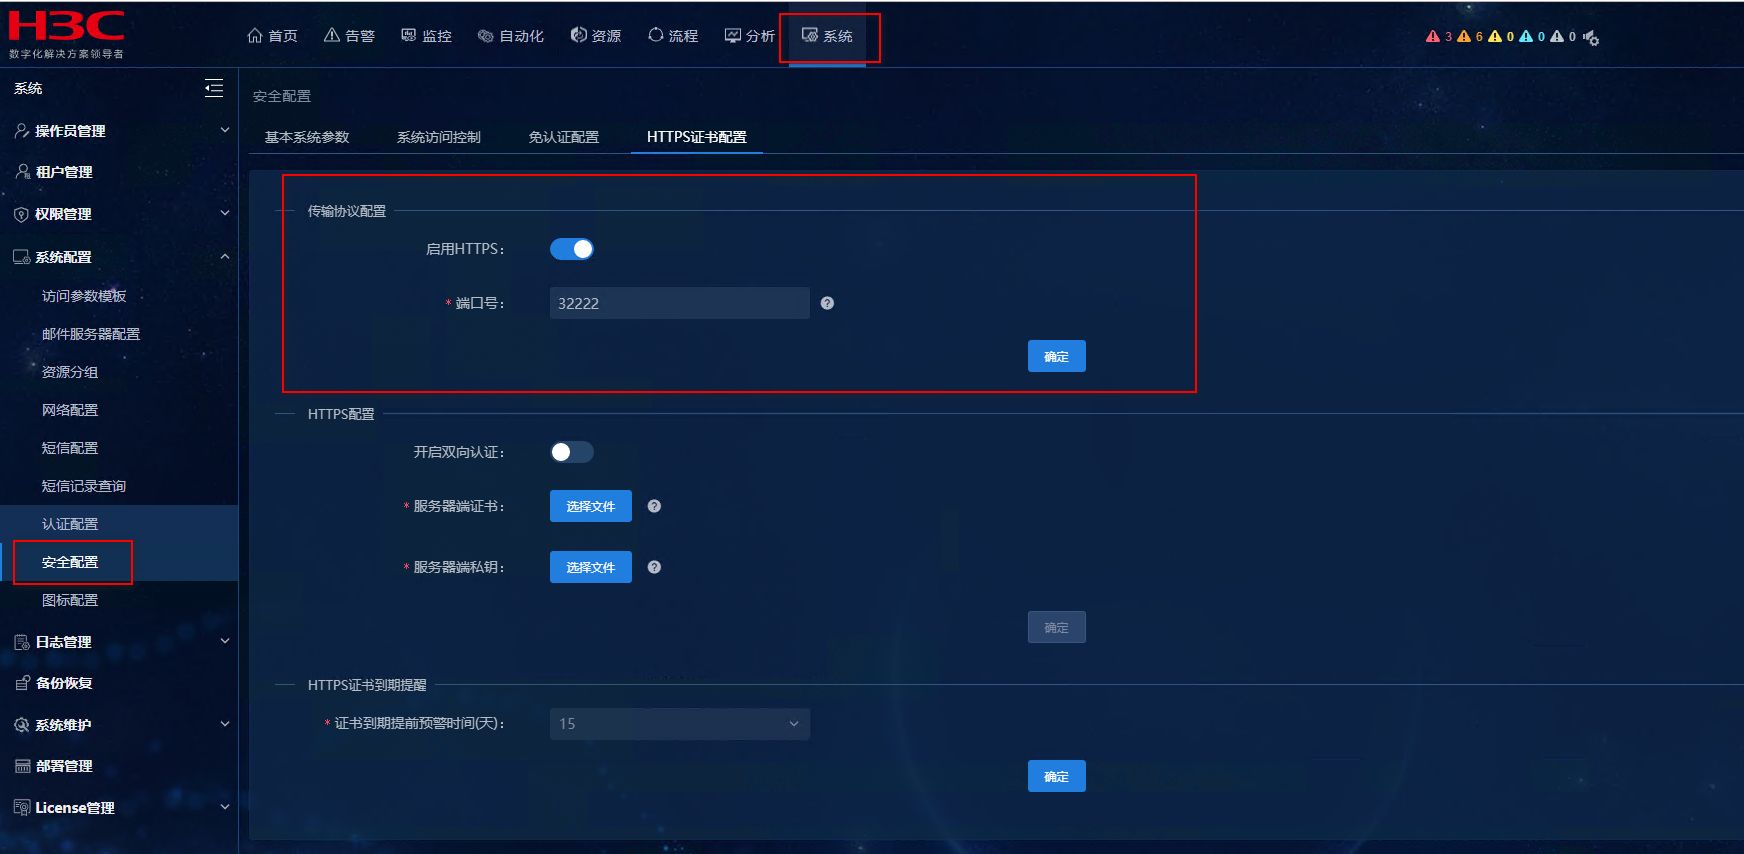Click the monitor icon beside 监控
The height and width of the screenshot is (854, 1744).
coord(409,35)
